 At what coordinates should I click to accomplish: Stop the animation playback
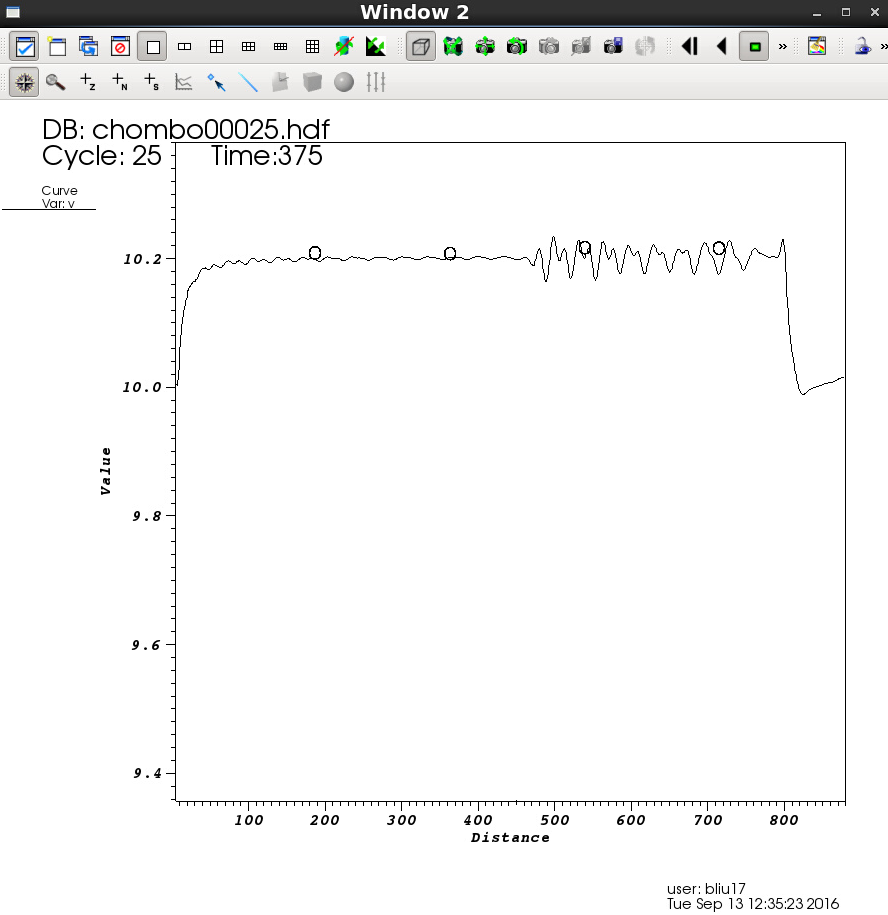click(754, 47)
